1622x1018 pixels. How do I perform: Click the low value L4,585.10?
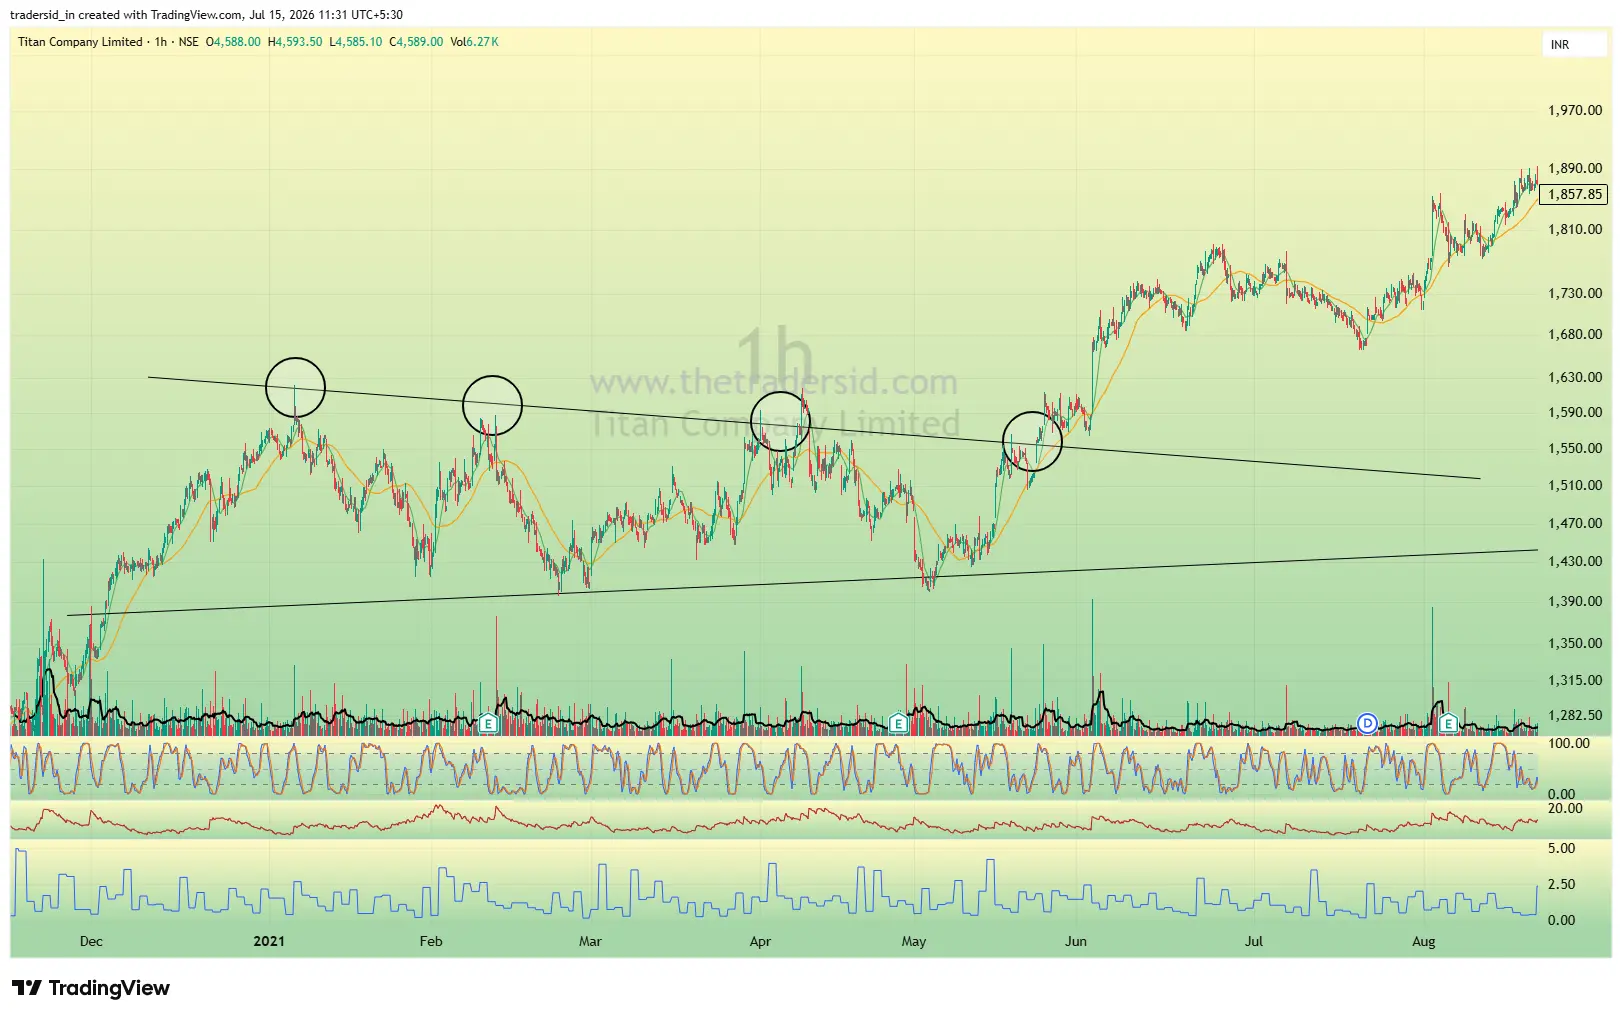(x=356, y=42)
